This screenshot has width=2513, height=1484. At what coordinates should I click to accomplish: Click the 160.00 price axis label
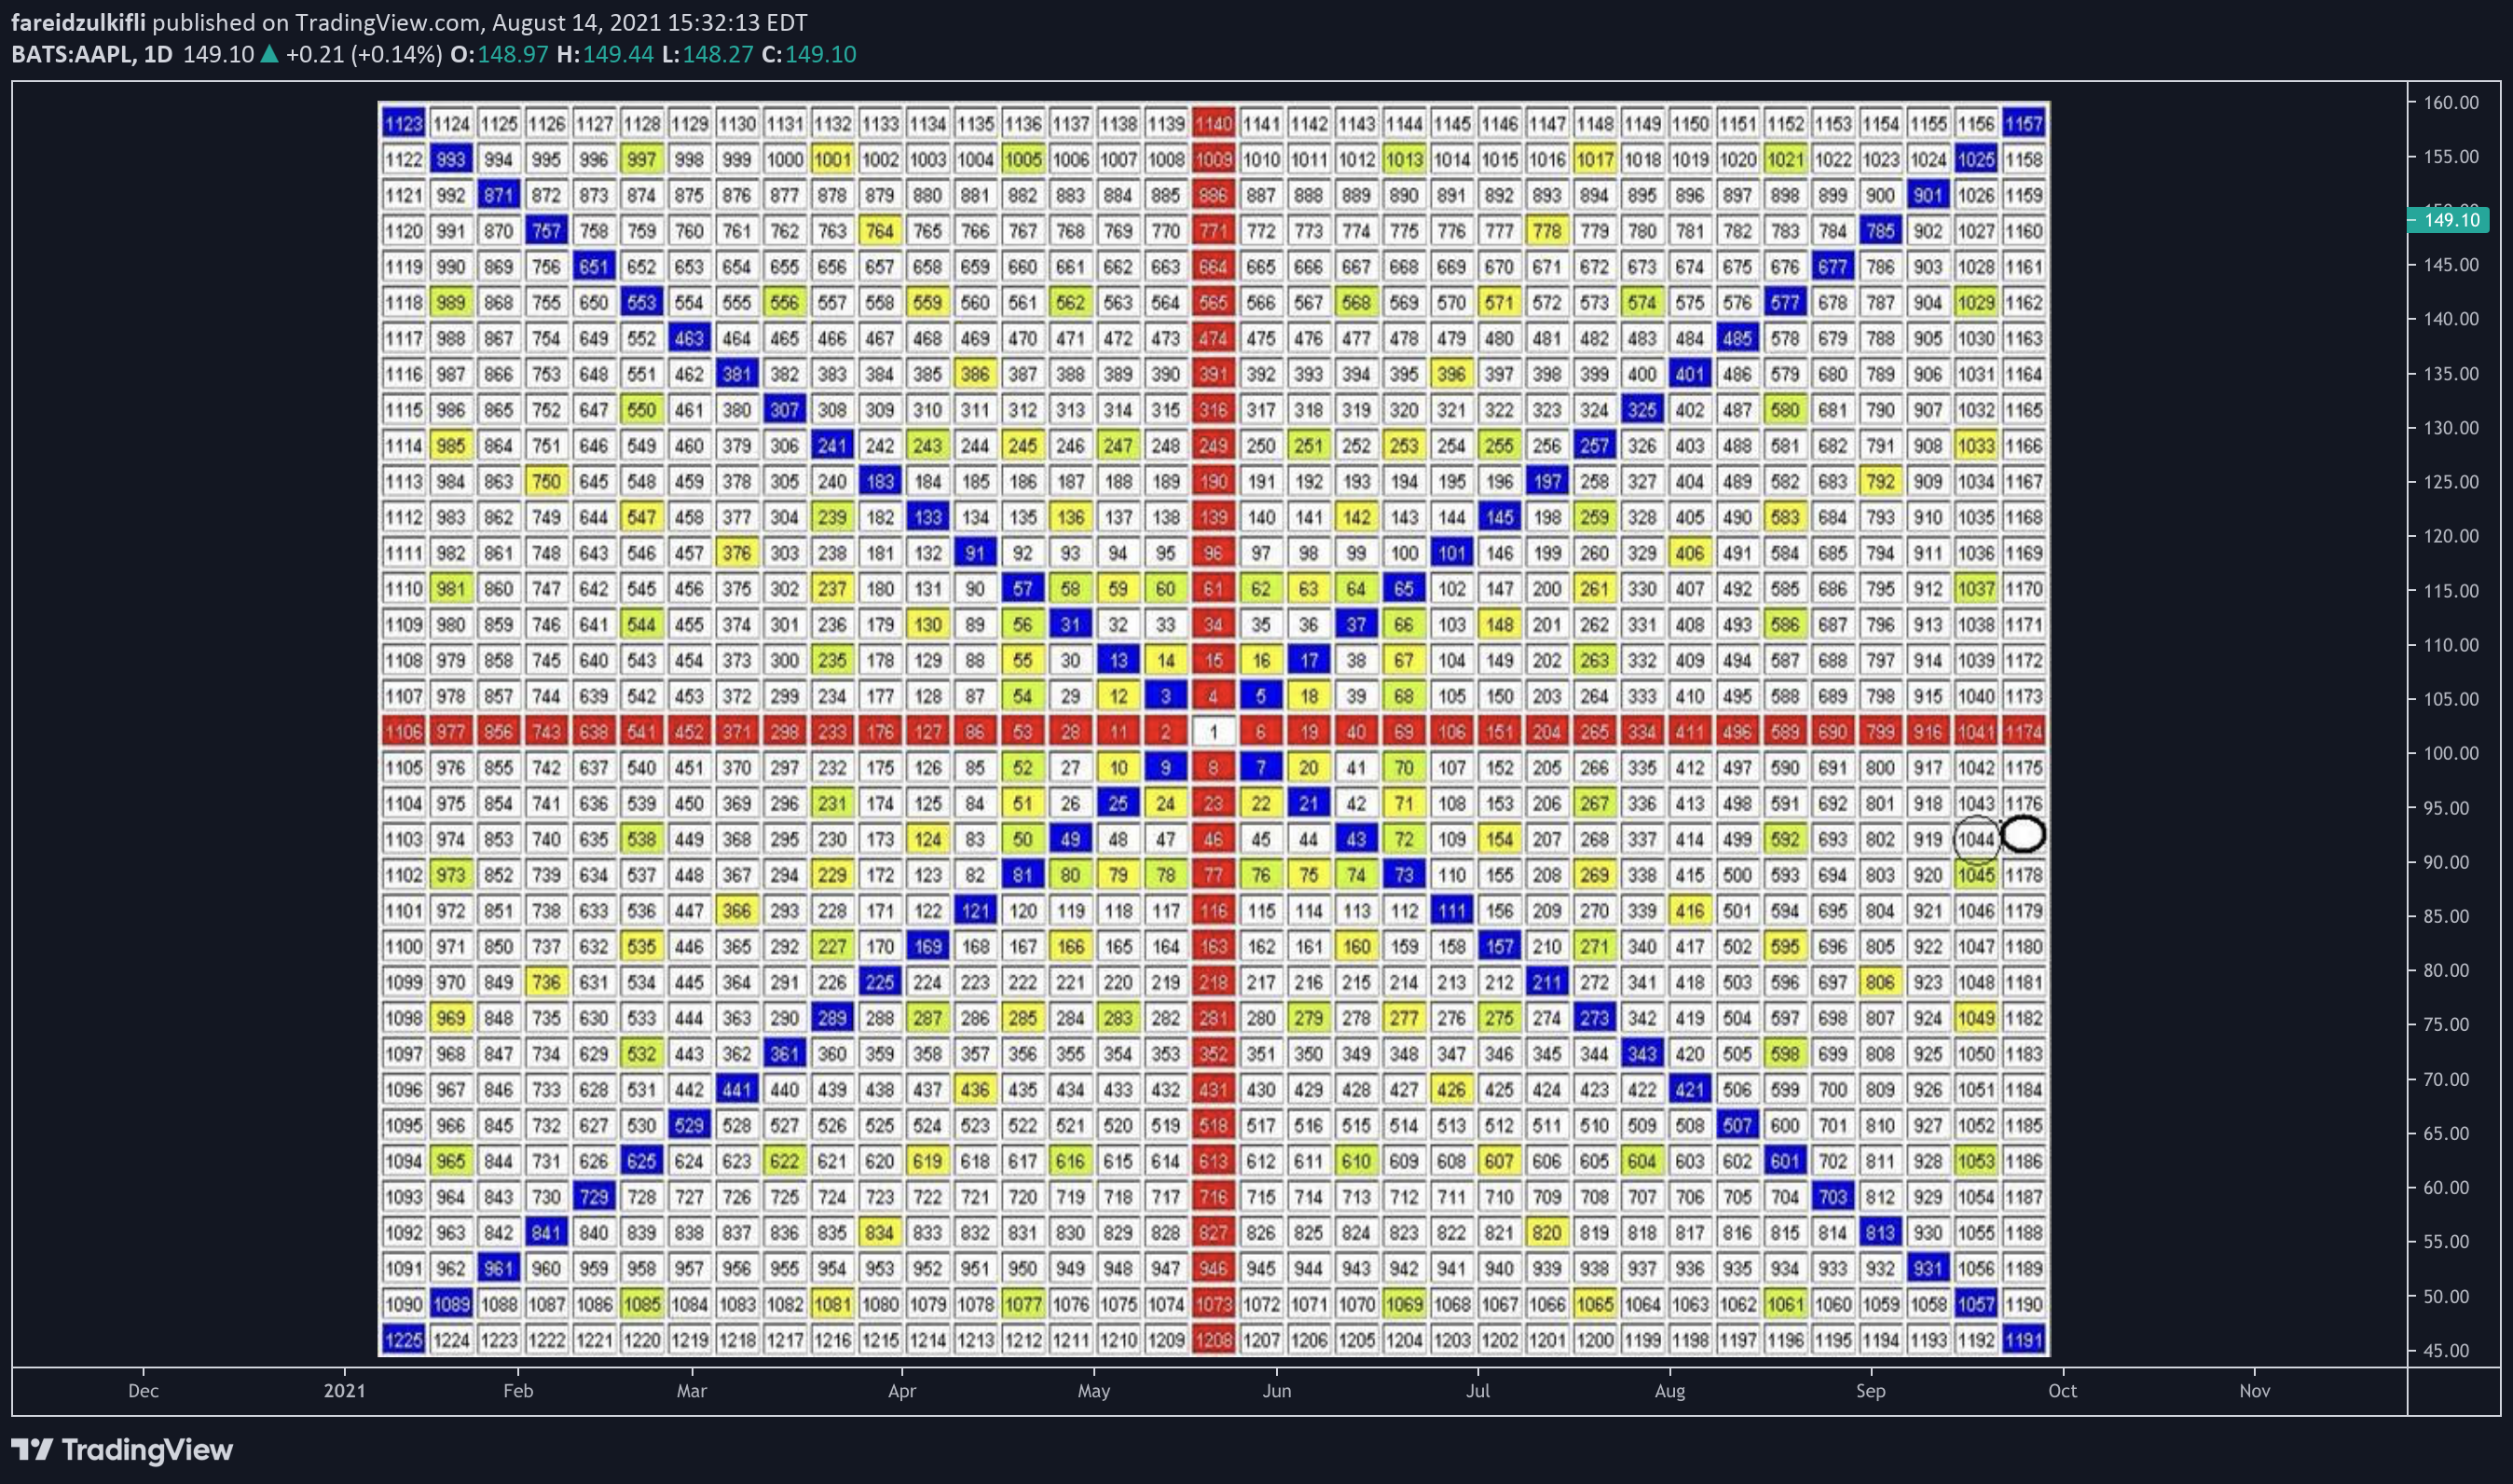2451,102
